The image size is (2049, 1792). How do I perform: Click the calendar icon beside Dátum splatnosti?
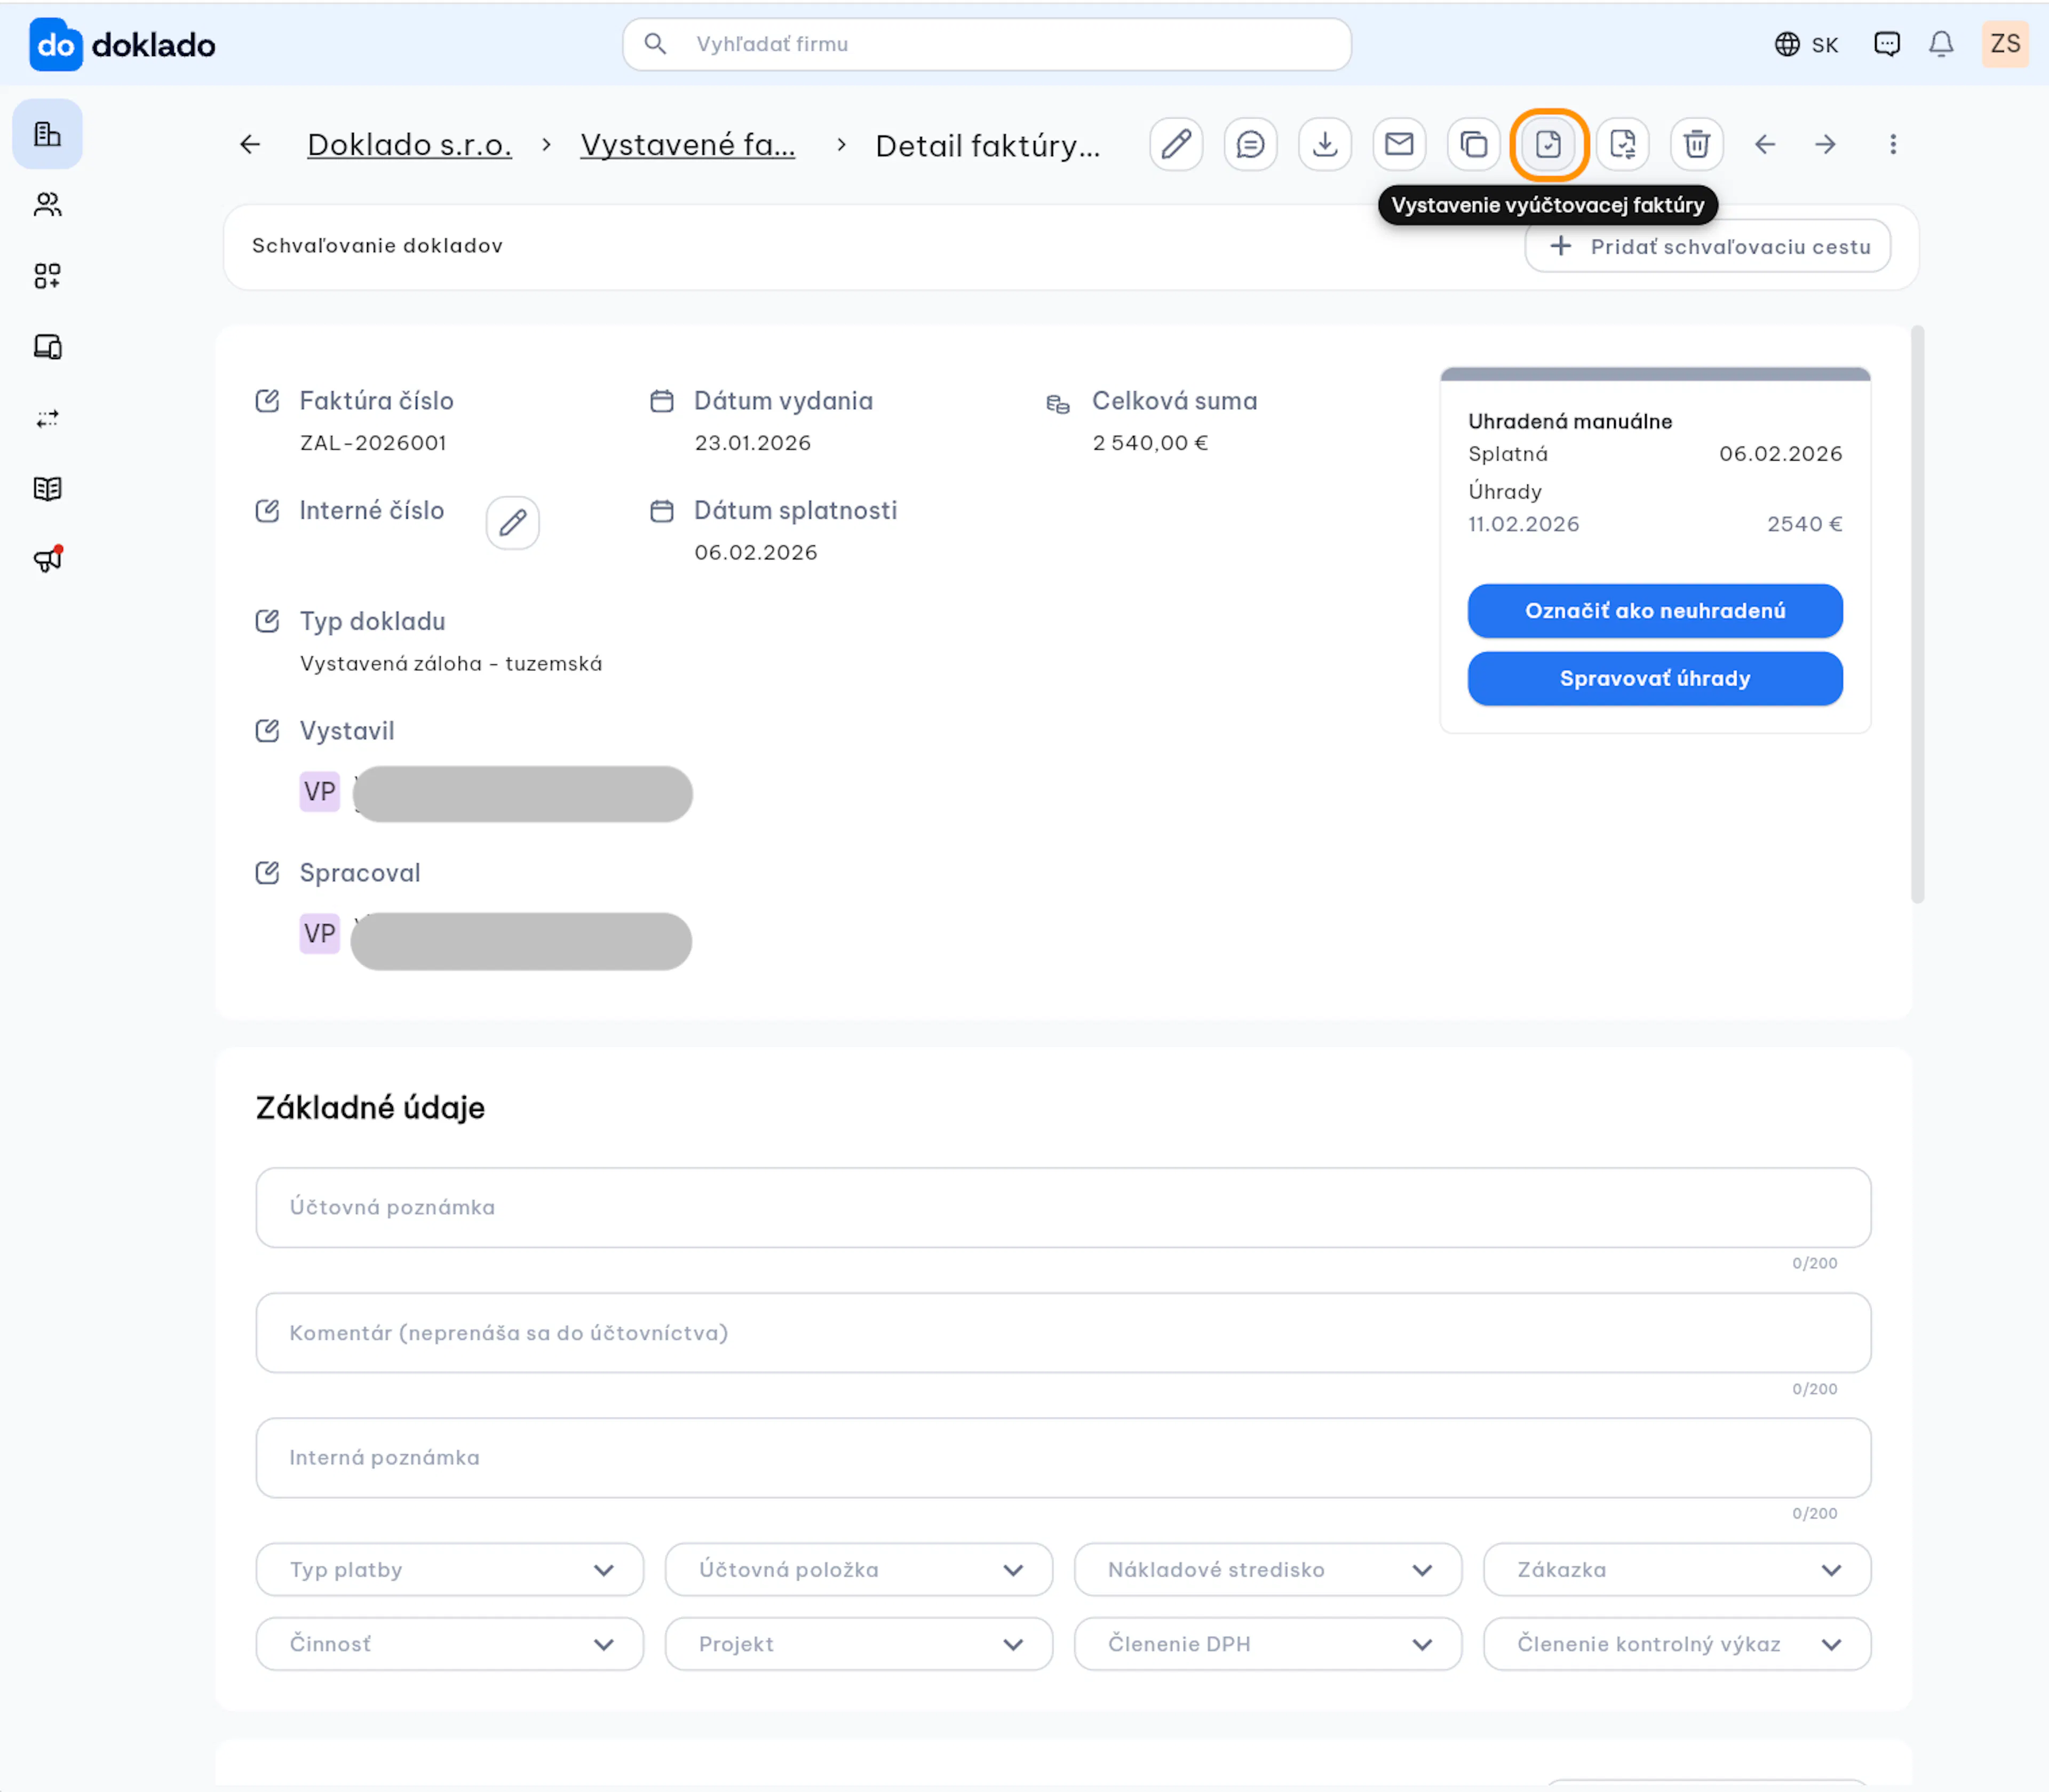point(662,511)
